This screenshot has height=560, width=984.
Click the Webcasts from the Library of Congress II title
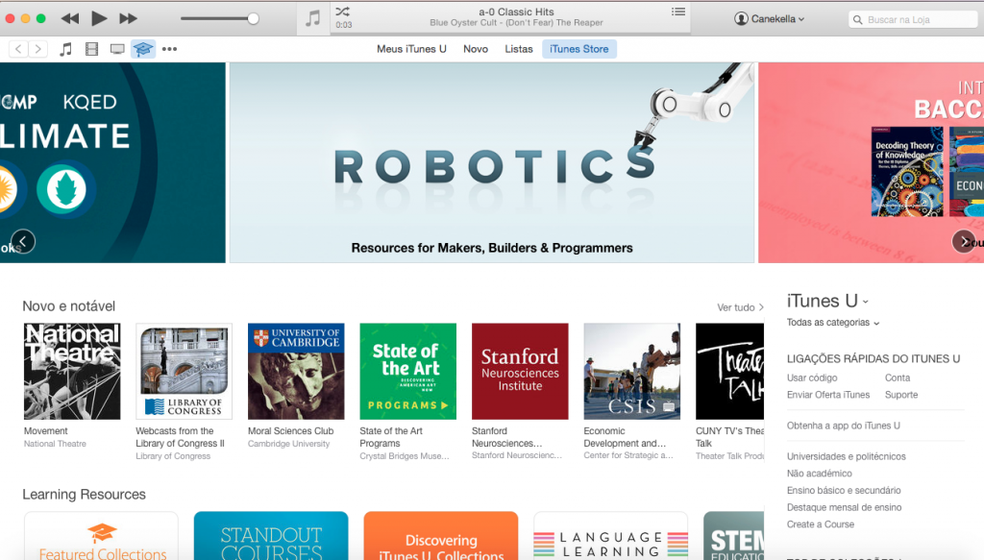(180, 438)
